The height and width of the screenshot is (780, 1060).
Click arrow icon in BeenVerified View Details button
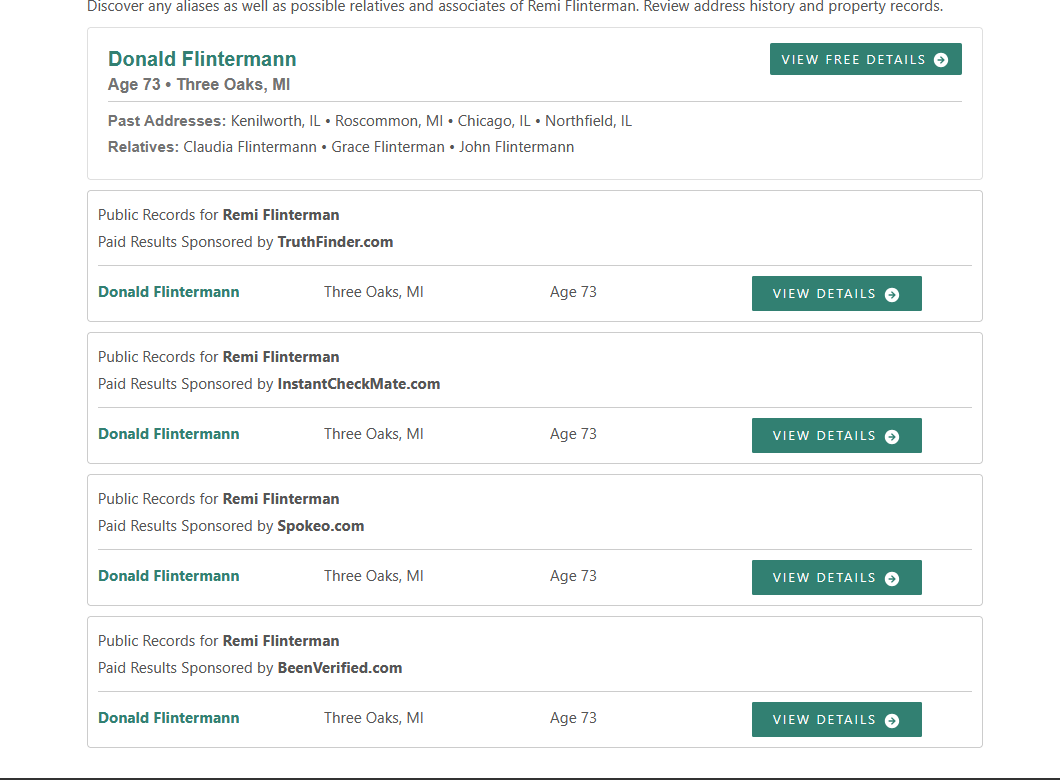pyautogui.click(x=892, y=720)
